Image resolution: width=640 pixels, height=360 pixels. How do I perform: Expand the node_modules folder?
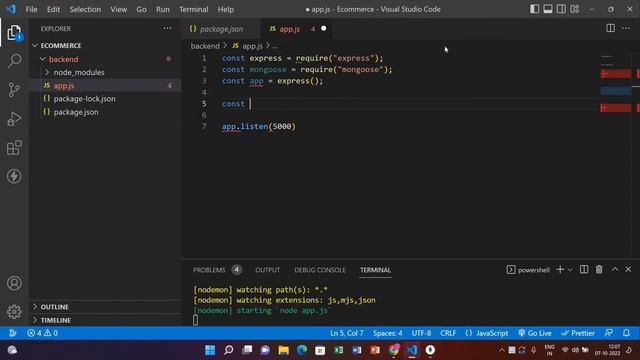pyautogui.click(x=105, y=72)
